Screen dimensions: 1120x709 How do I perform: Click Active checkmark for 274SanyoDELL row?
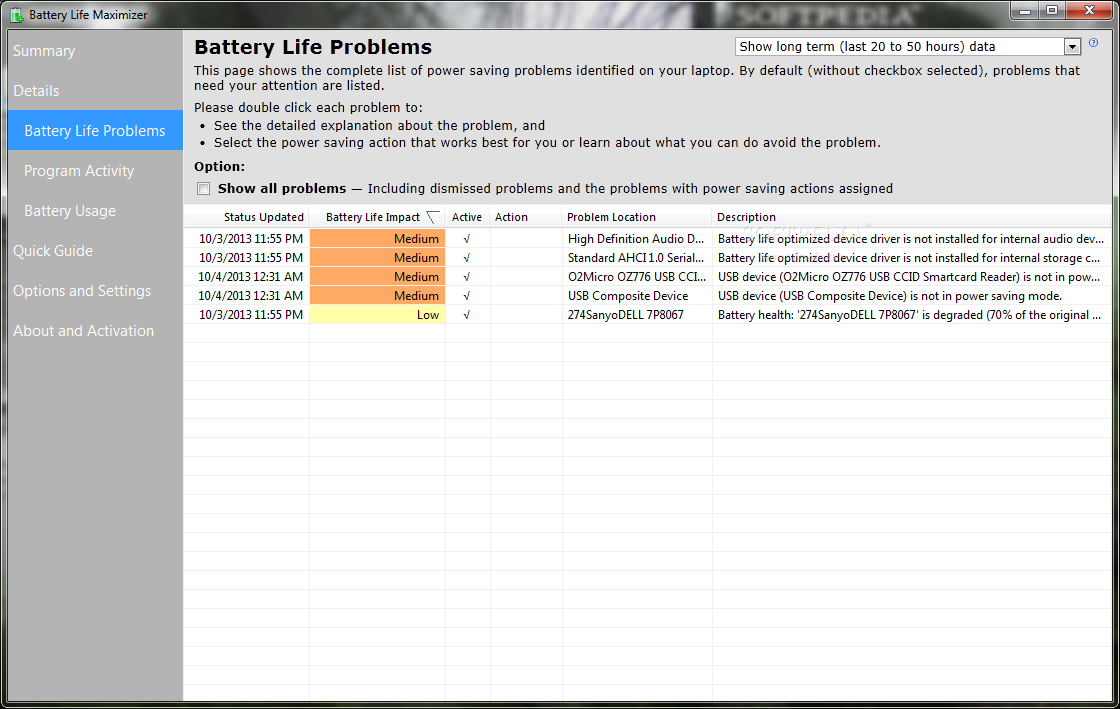(466, 315)
